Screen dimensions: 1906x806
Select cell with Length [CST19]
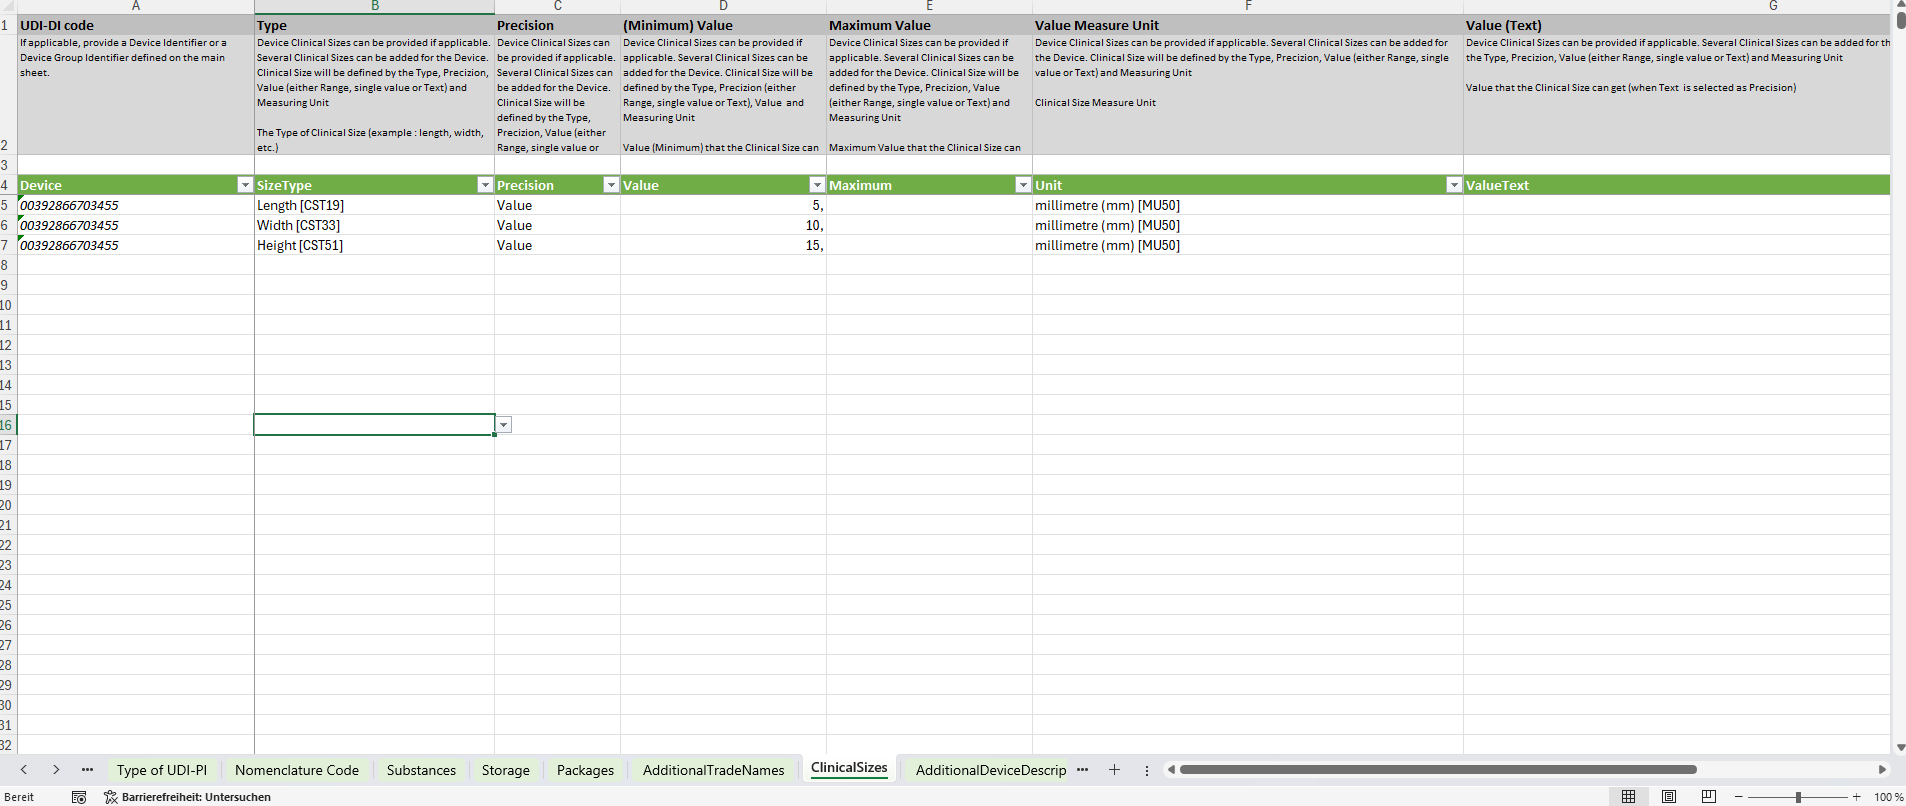tap(374, 205)
